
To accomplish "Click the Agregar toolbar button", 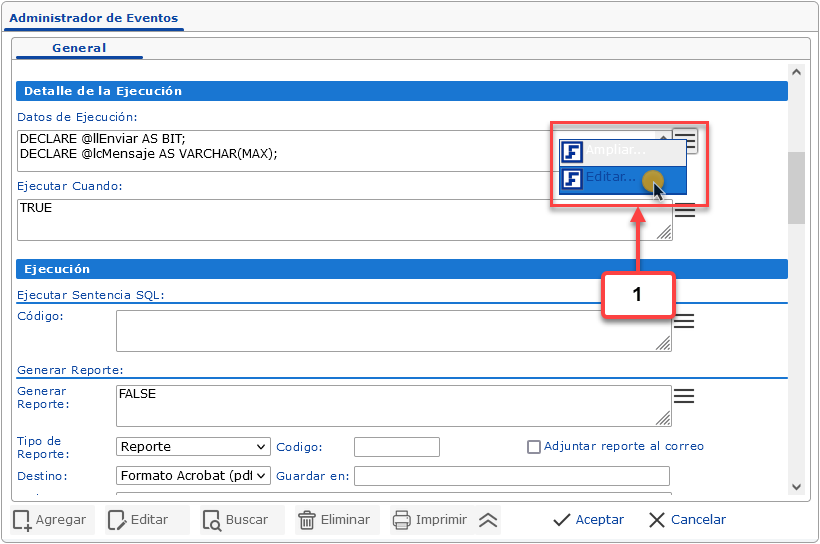I will click(52, 520).
